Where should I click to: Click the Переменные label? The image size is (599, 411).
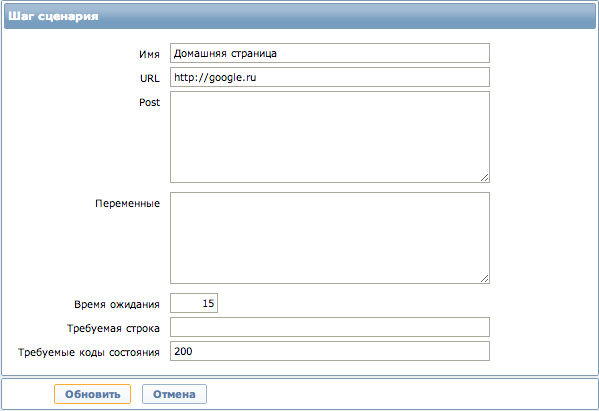click(x=127, y=204)
